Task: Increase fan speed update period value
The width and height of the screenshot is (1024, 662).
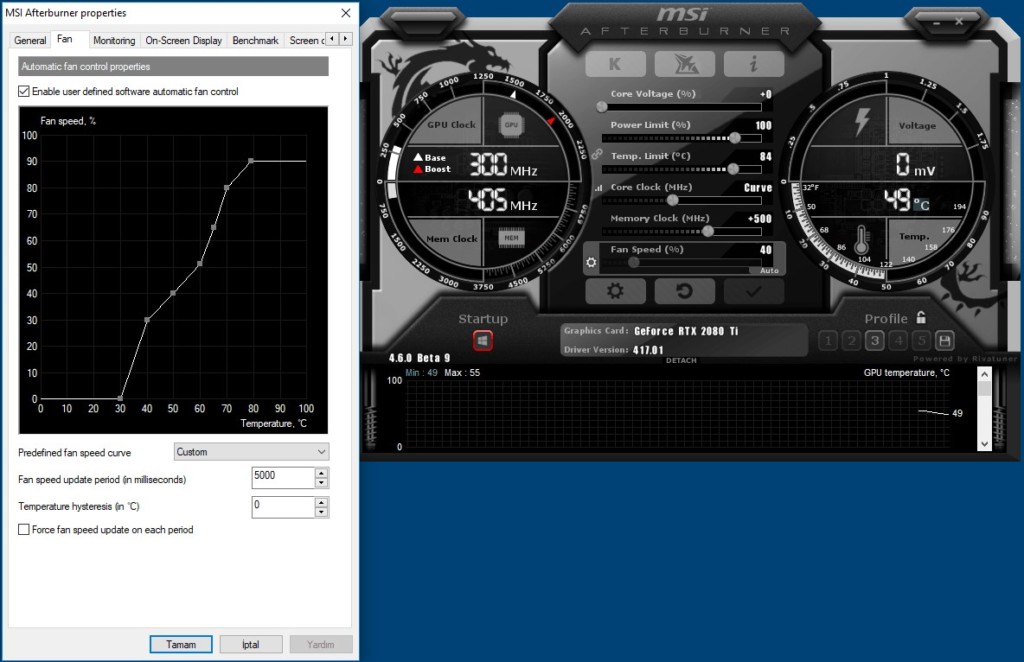Action: pos(321,473)
